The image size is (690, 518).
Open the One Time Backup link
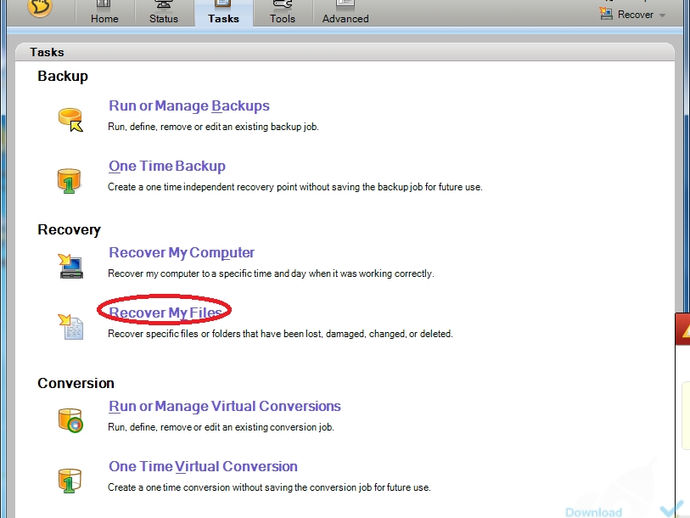167,166
